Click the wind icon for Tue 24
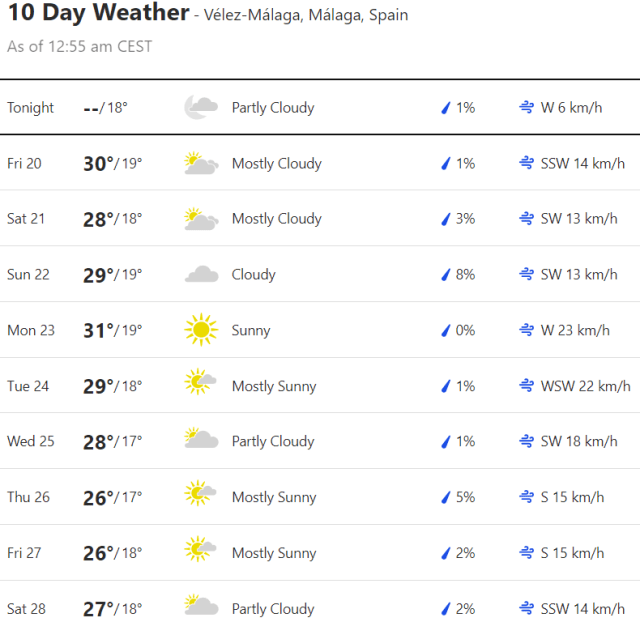Screen dimensions: 640x622 tap(526, 386)
